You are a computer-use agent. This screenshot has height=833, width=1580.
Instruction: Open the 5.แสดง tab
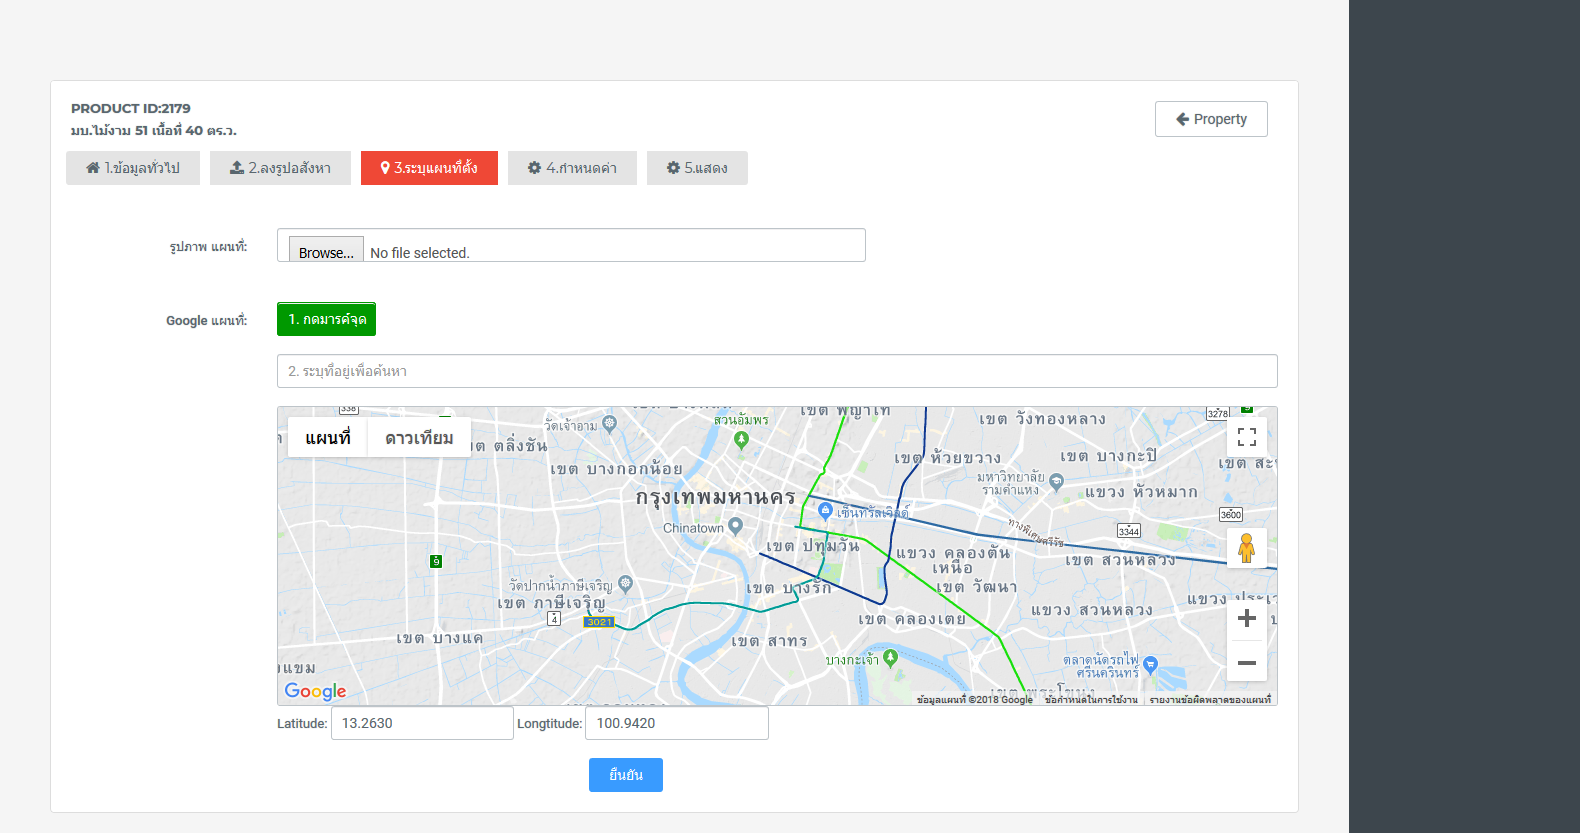pos(697,168)
